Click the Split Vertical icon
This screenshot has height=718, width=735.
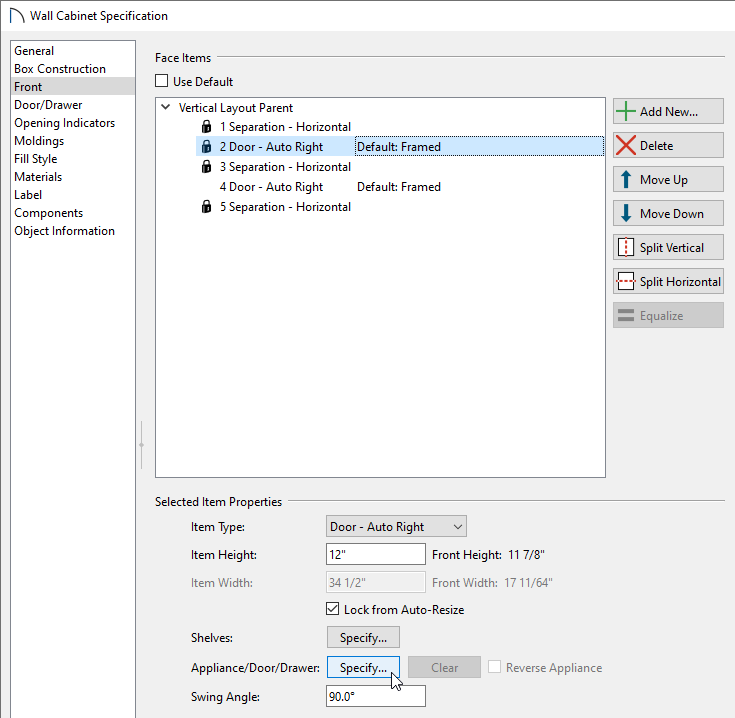pyautogui.click(x=626, y=247)
